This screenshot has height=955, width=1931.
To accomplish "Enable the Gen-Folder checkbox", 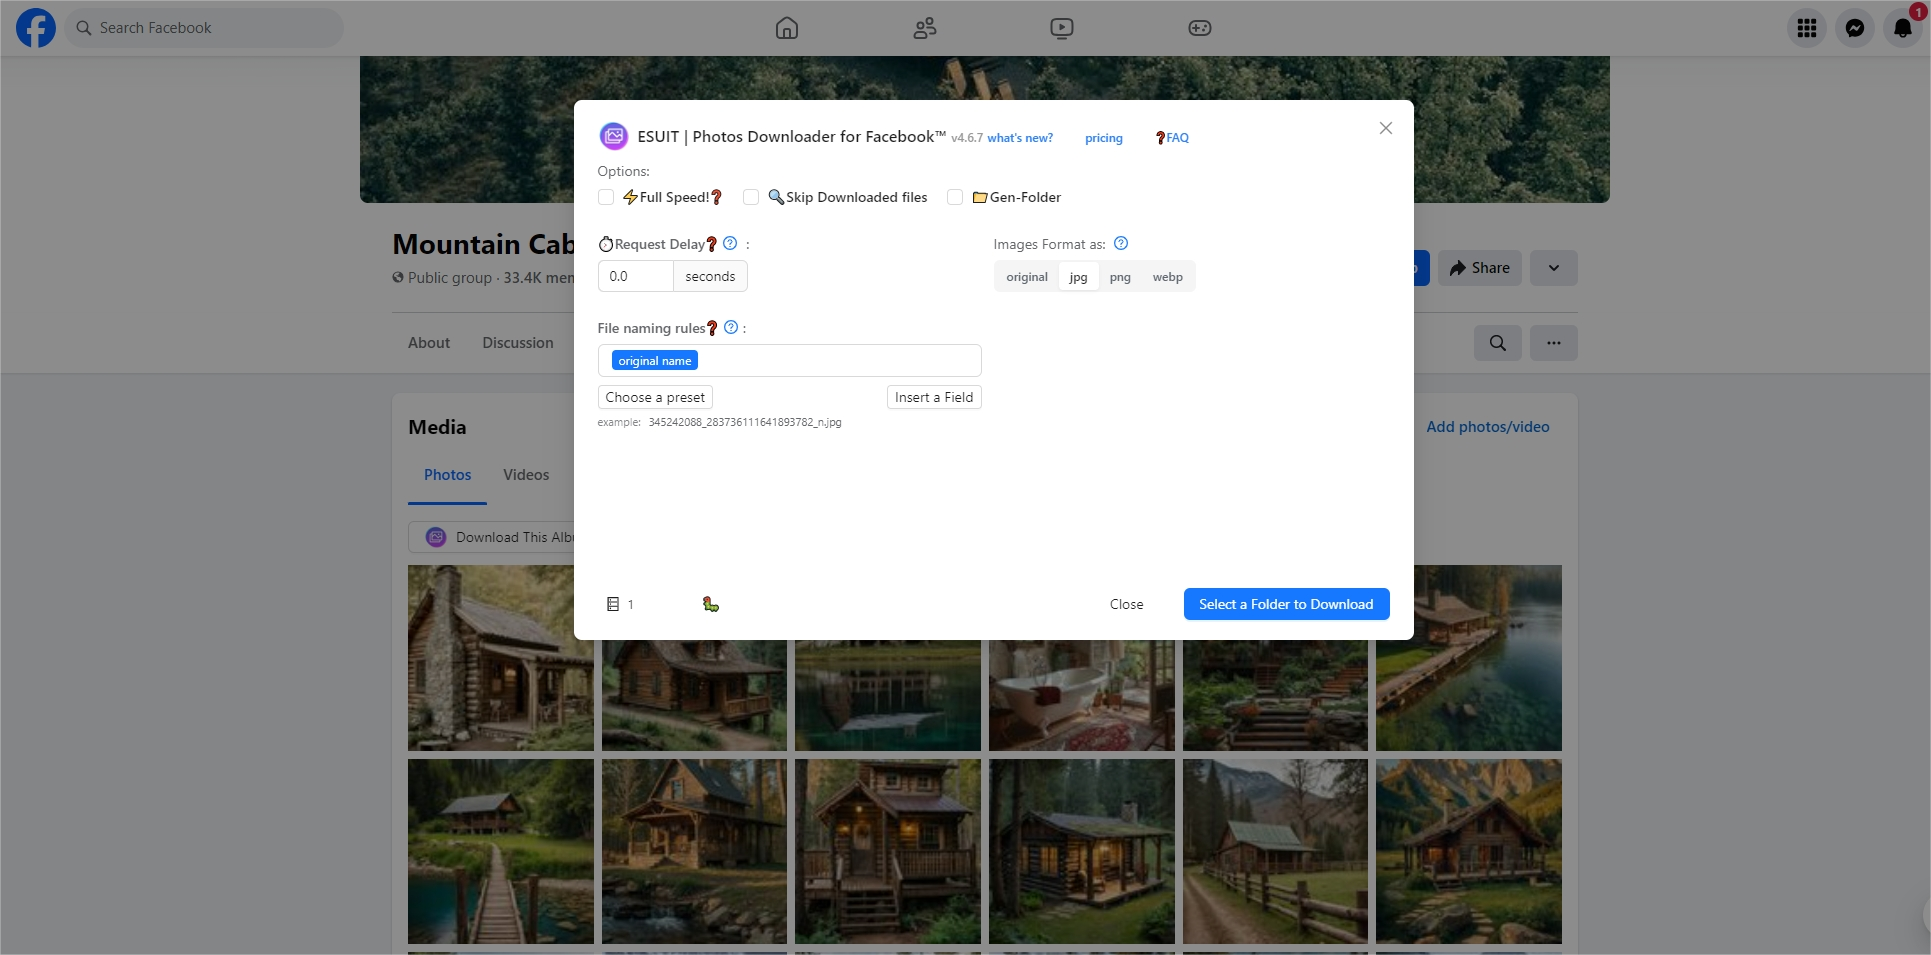I will click(955, 197).
